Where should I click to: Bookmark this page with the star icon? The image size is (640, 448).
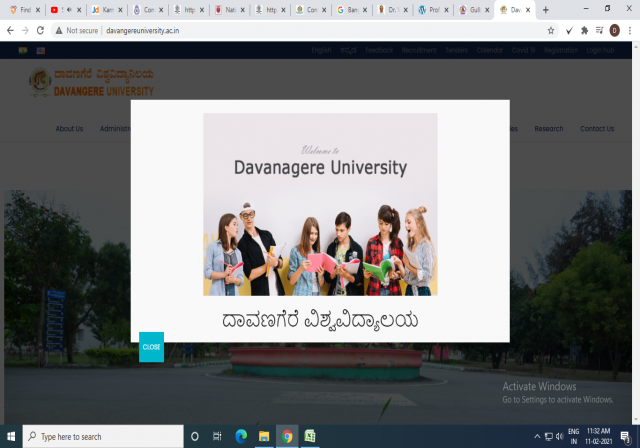point(551,31)
